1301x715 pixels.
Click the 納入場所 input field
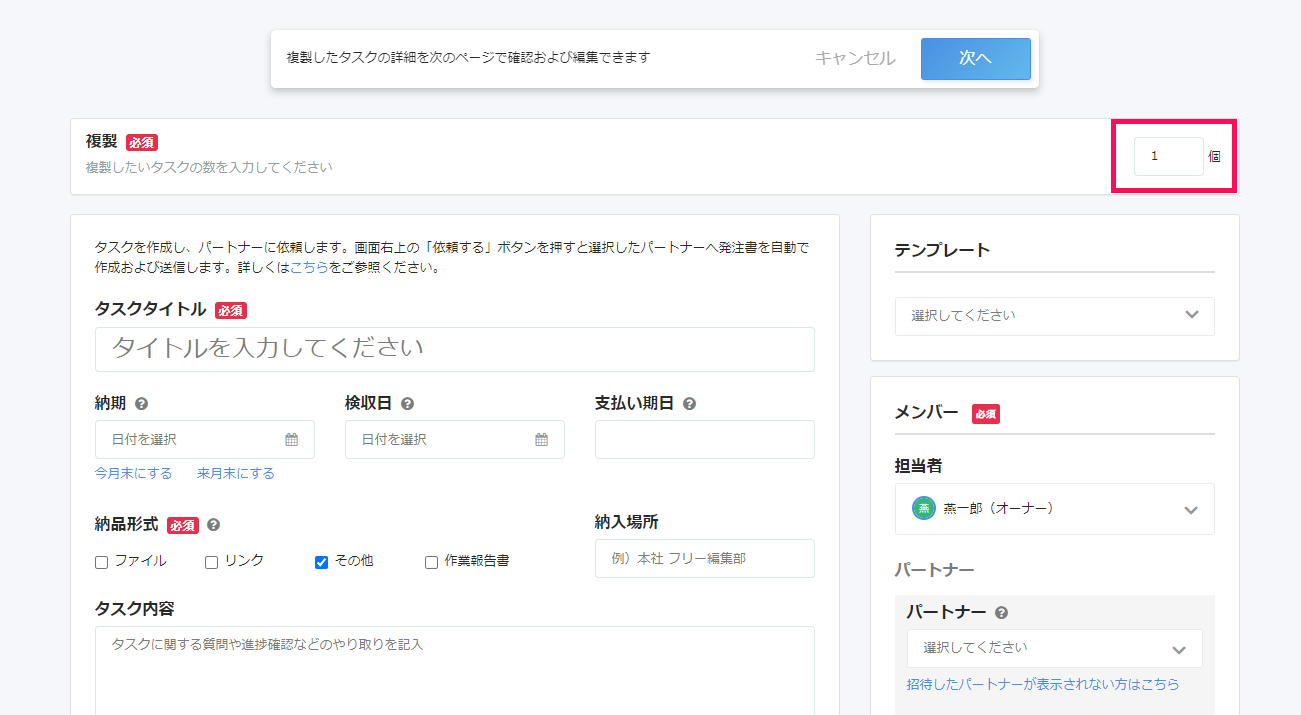[x=704, y=558]
